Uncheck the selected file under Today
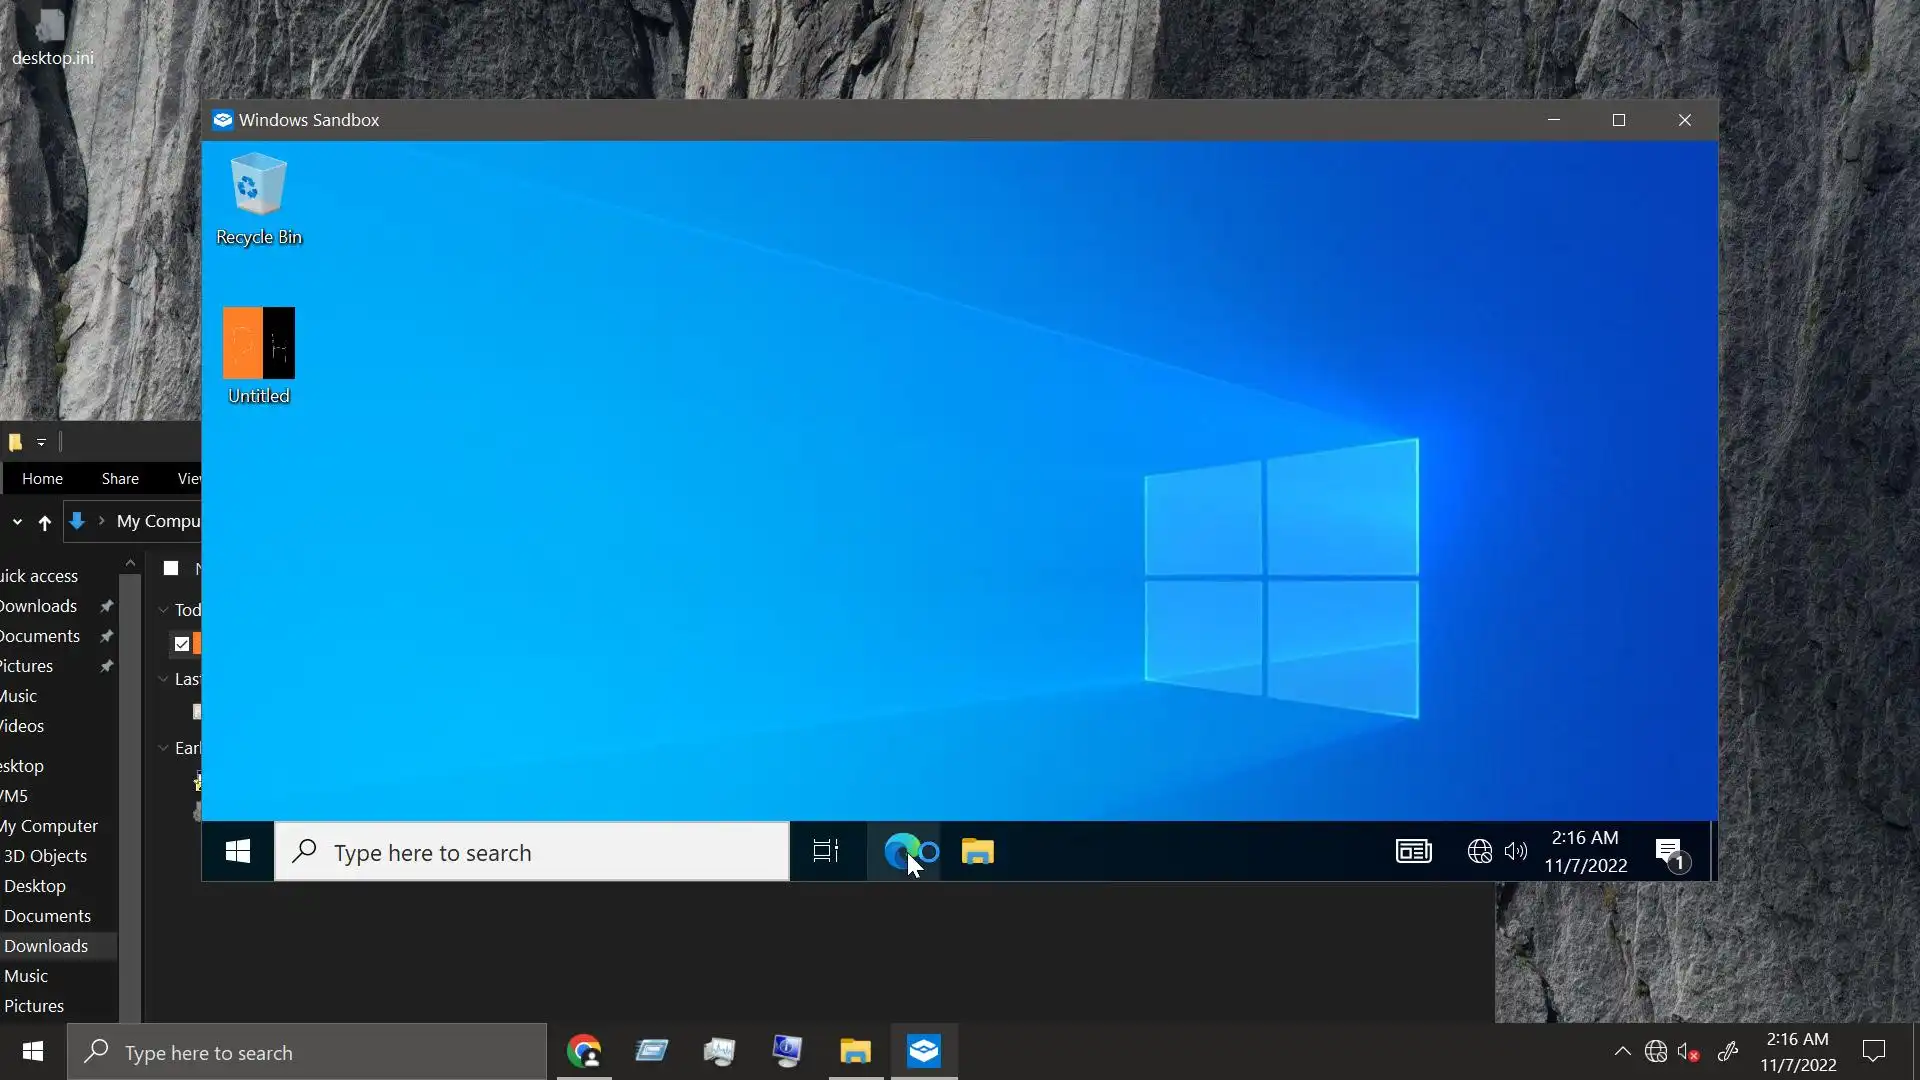The width and height of the screenshot is (1920, 1080). (182, 644)
